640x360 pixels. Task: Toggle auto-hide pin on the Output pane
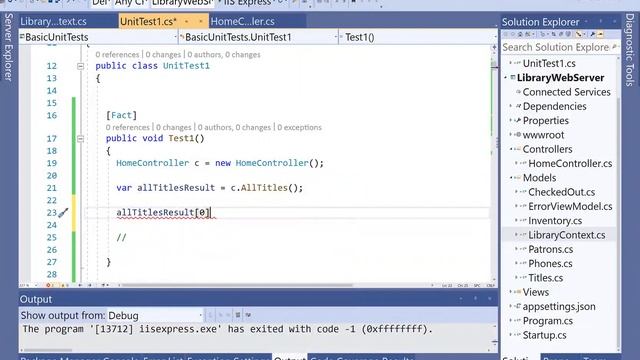tap(476, 299)
